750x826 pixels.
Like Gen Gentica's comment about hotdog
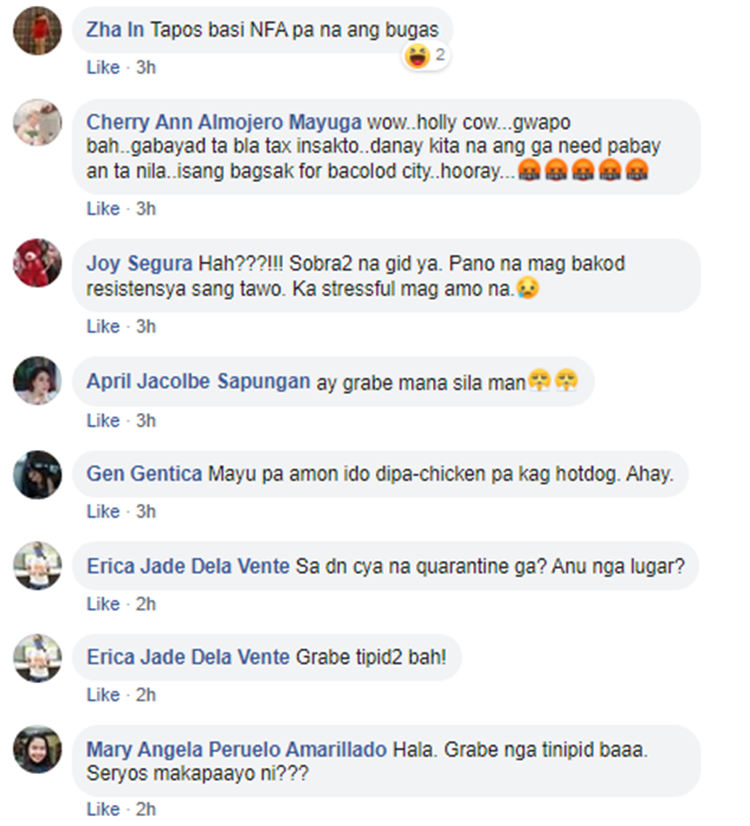[x=103, y=512]
